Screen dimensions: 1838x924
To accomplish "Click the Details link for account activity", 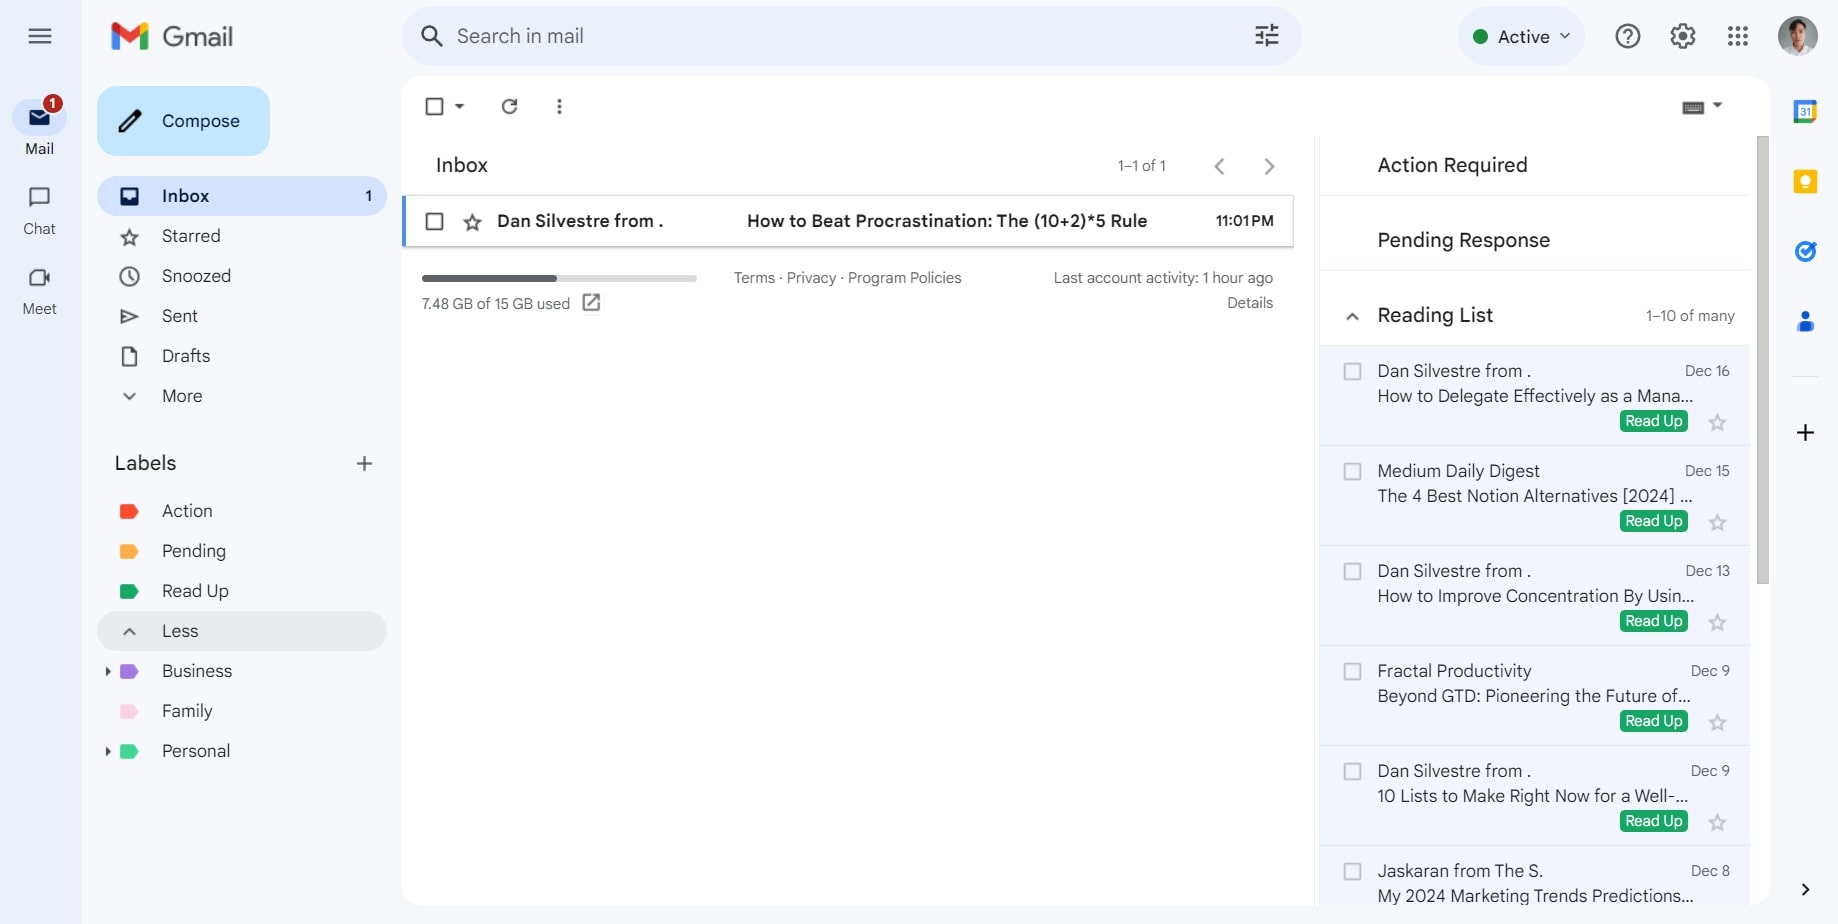I will (x=1249, y=303).
